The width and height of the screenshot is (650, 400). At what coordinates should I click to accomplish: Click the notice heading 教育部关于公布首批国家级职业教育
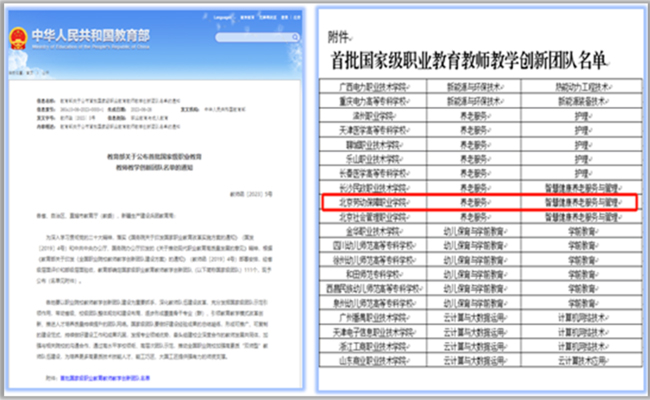[x=154, y=157]
